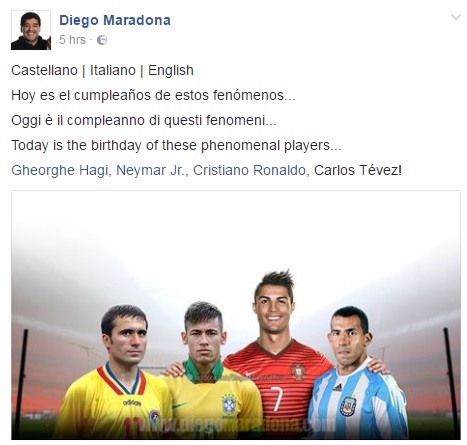Click the Spanish 'Hoy es el cumpleaños' line
The image size is (467, 445).
(x=153, y=96)
